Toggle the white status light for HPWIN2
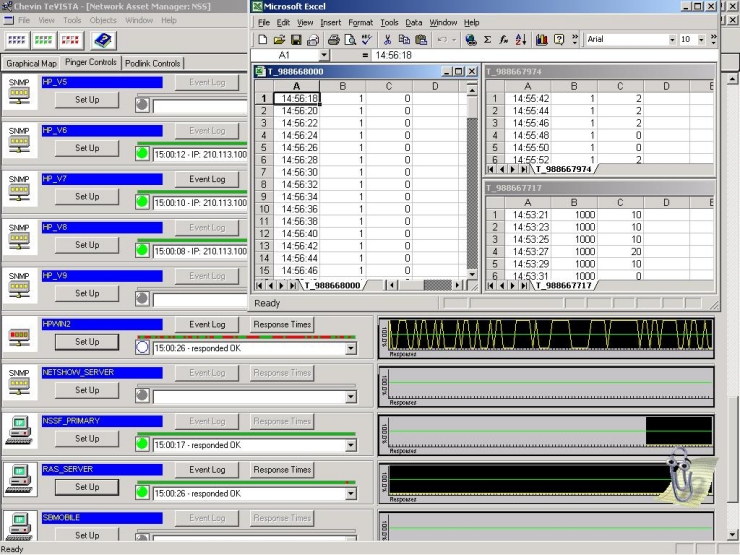This screenshot has height=555, width=740. [x=142, y=348]
